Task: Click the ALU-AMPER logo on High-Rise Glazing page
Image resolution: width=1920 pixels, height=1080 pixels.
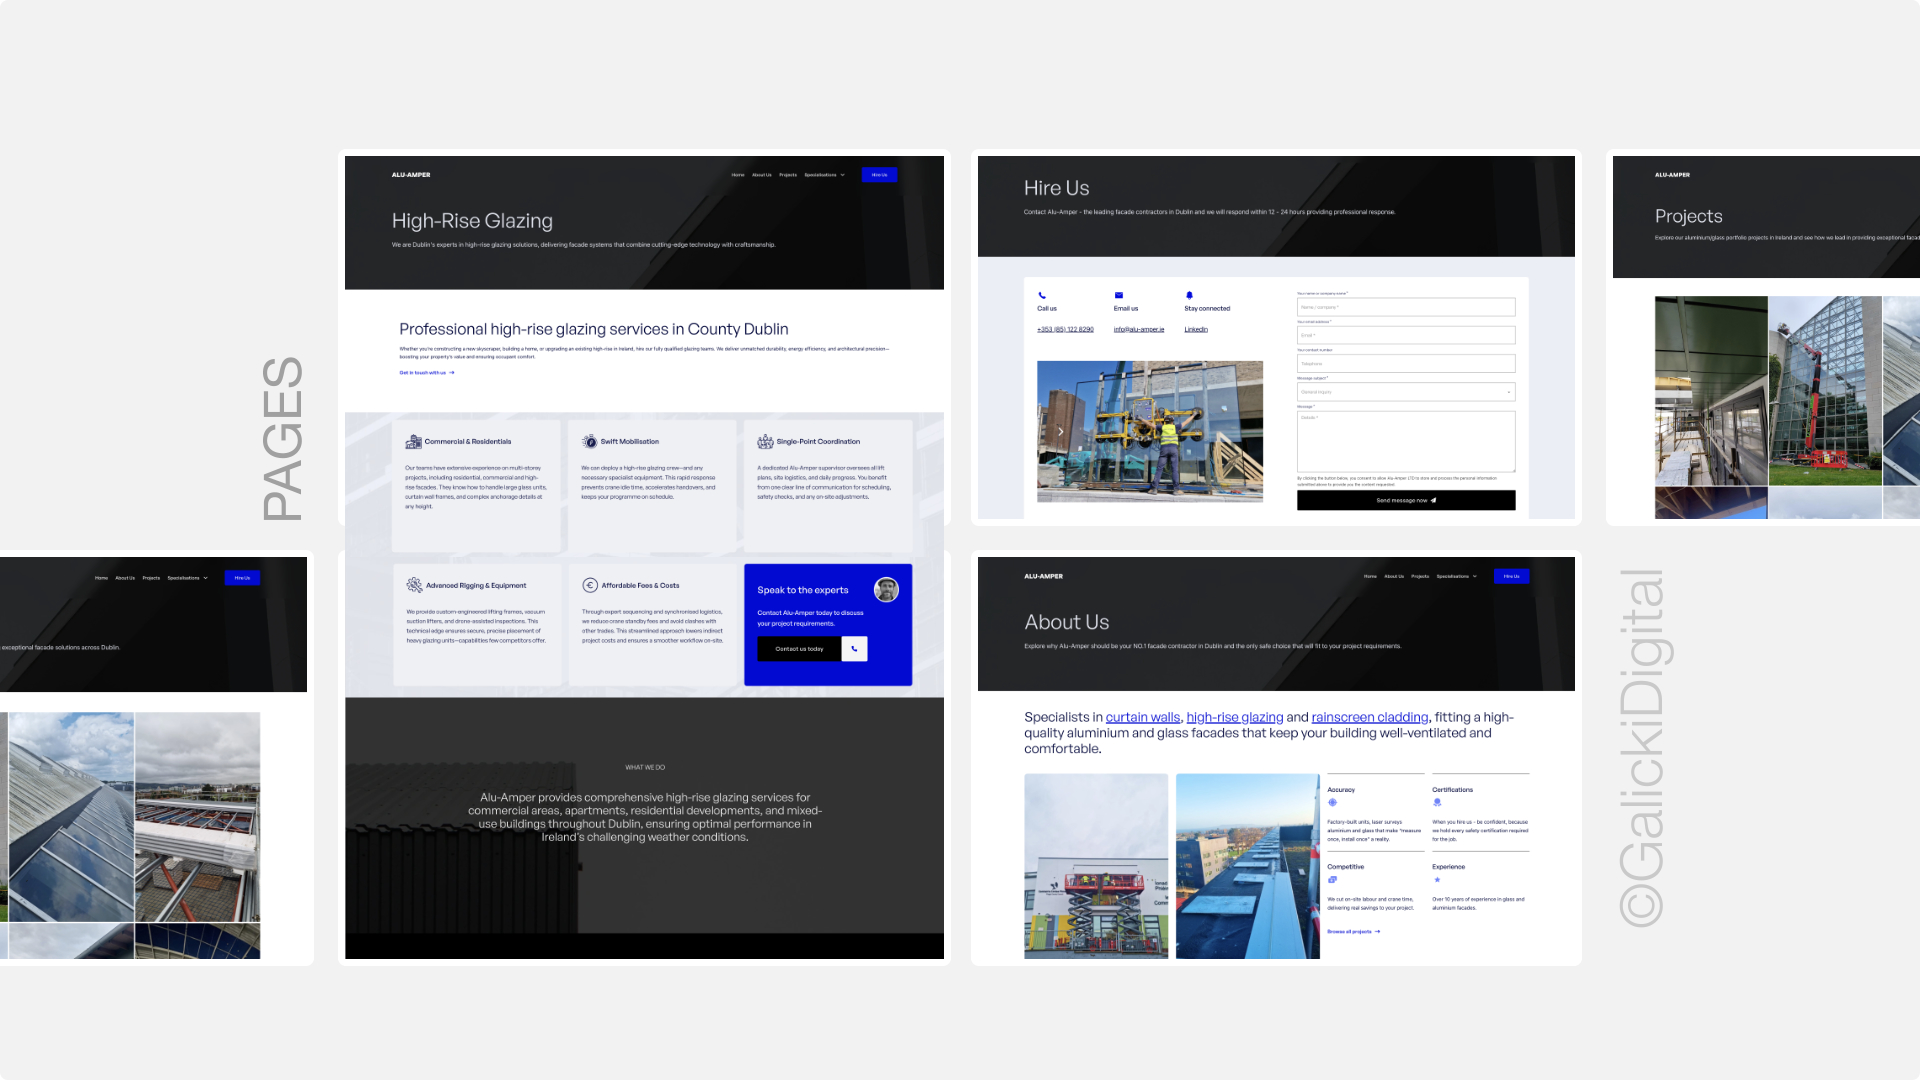Action: (x=411, y=174)
